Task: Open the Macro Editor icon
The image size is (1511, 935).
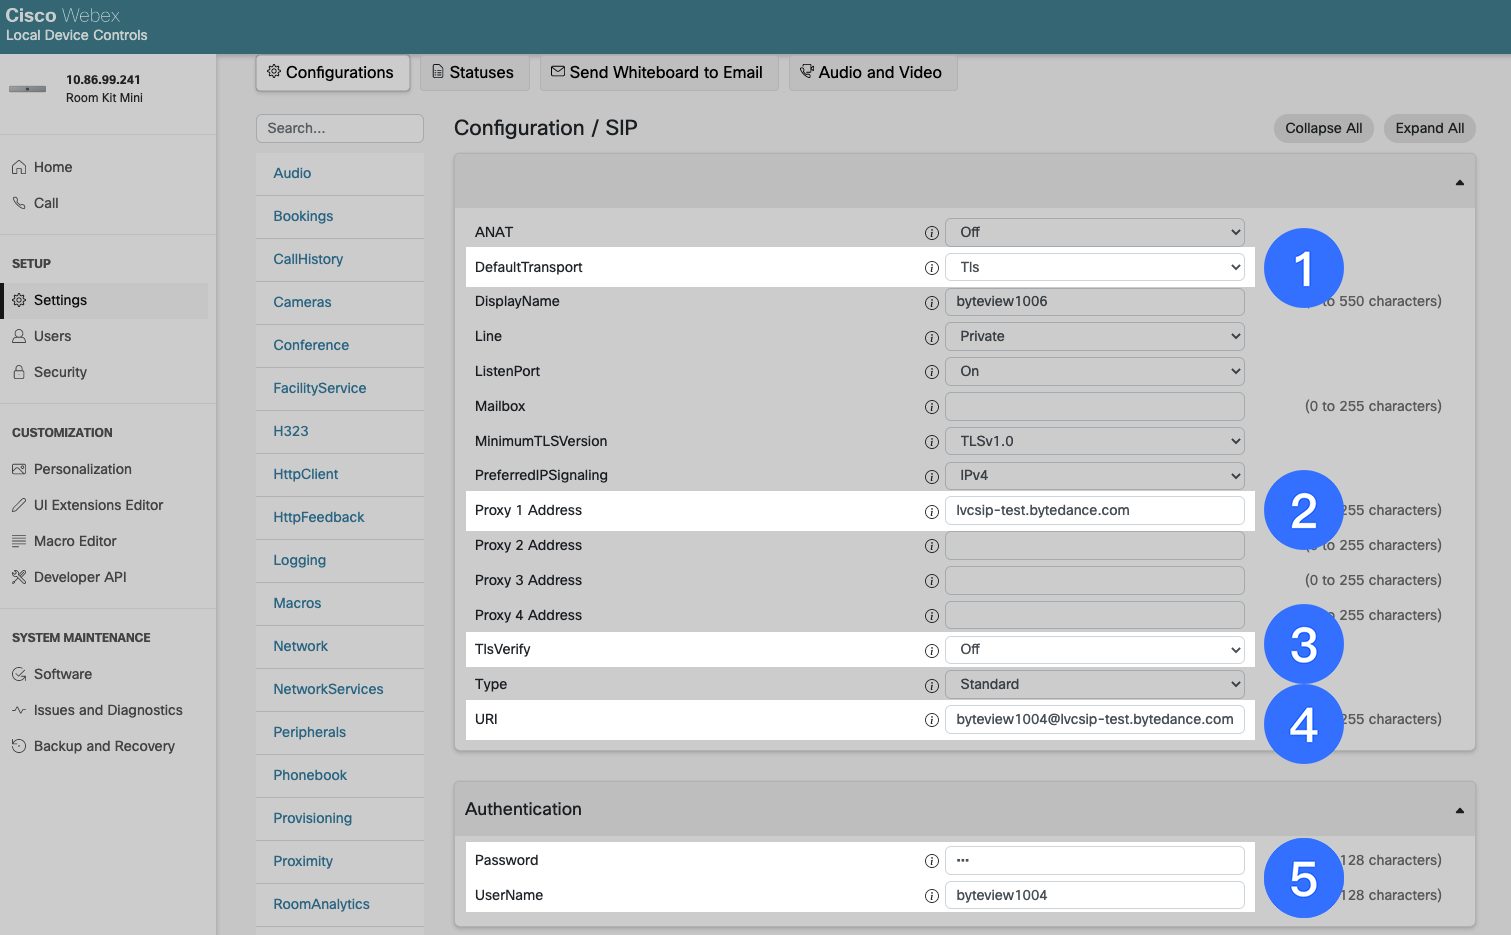Action: (x=19, y=541)
